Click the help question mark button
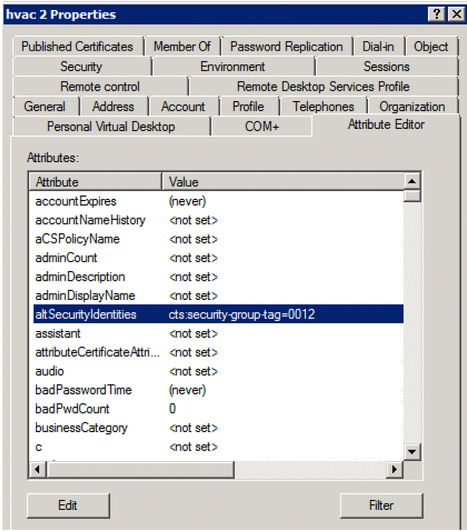 click(436, 14)
